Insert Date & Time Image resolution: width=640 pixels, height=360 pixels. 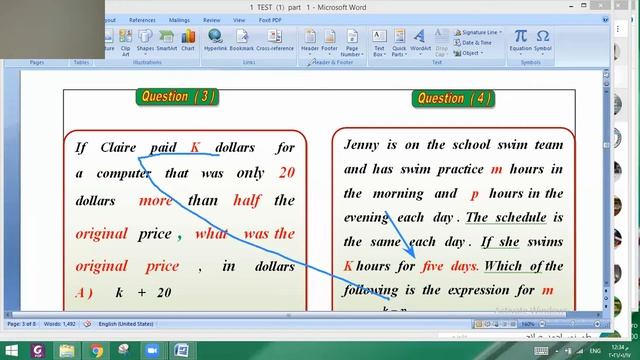coord(473,42)
